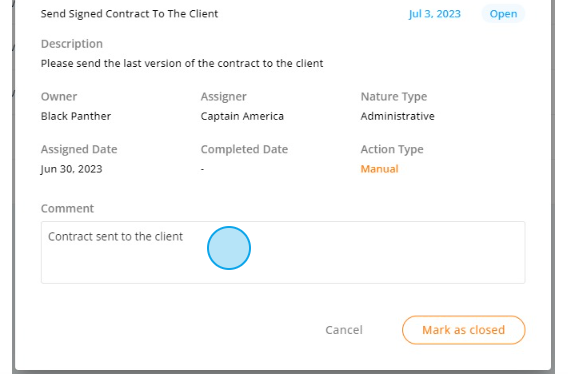The image size is (568, 380).
Task: Select owner name Black Panther
Action: tap(76, 116)
